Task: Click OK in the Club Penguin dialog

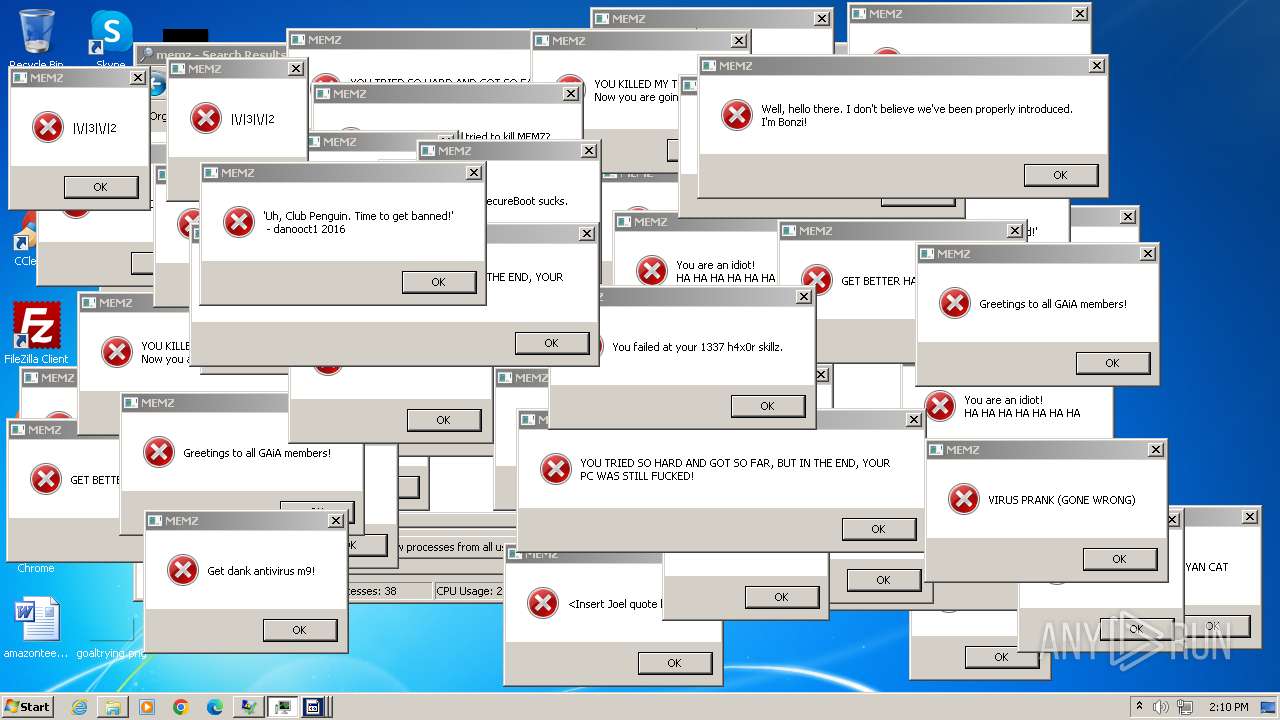Action: point(439,282)
